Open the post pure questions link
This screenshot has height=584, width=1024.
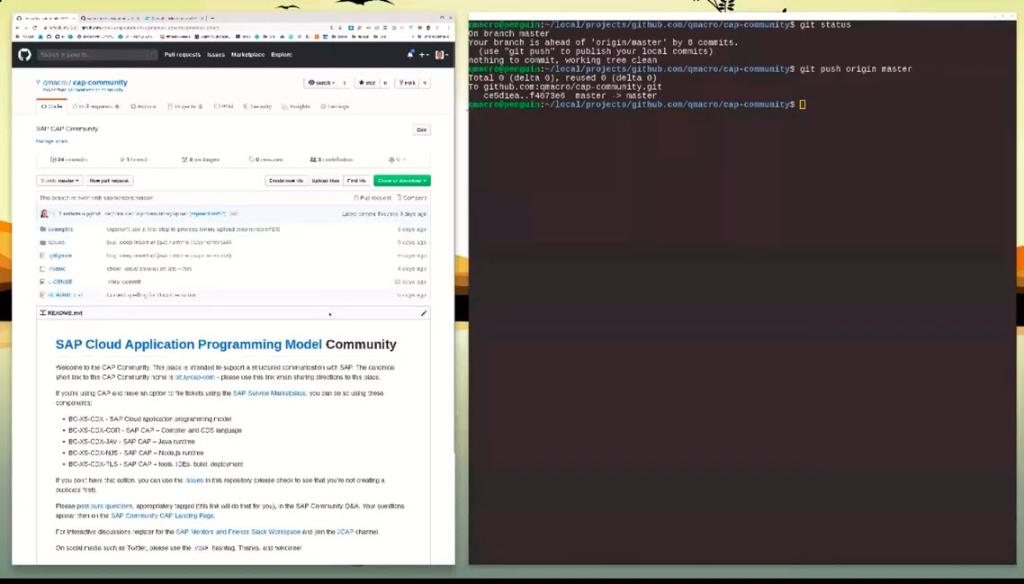104,506
